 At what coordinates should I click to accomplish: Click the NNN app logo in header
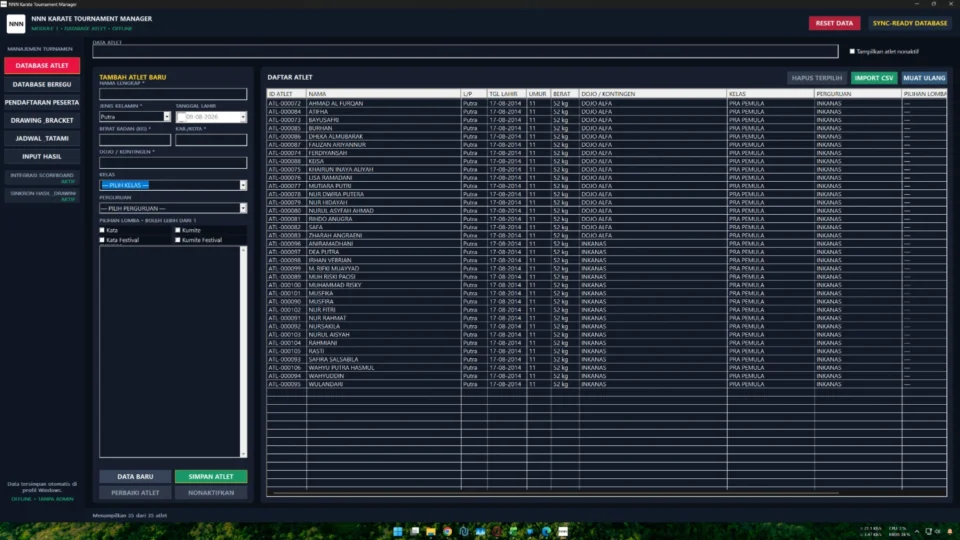coord(16,23)
